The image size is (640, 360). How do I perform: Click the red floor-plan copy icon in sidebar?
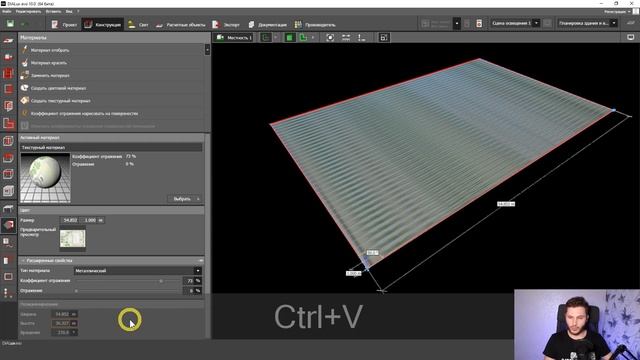[x=8, y=106]
